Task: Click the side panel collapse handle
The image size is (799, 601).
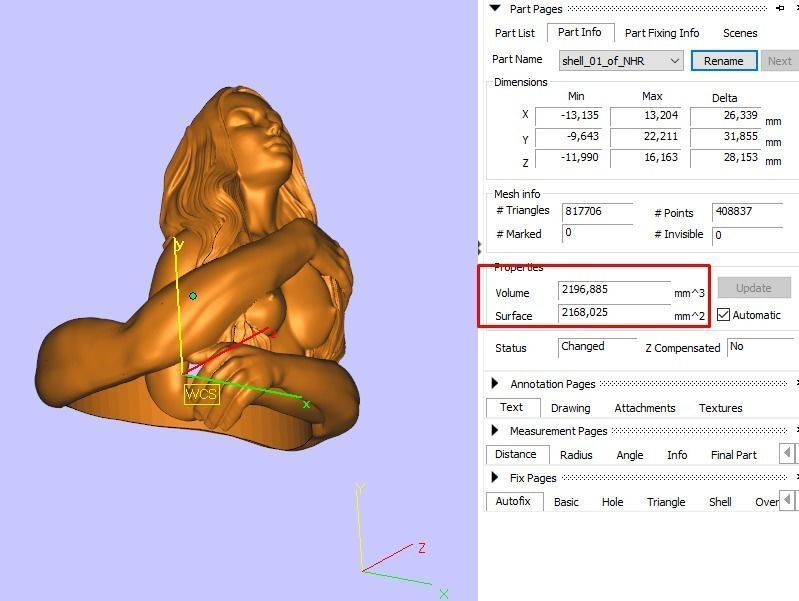Action: [480, 248]
